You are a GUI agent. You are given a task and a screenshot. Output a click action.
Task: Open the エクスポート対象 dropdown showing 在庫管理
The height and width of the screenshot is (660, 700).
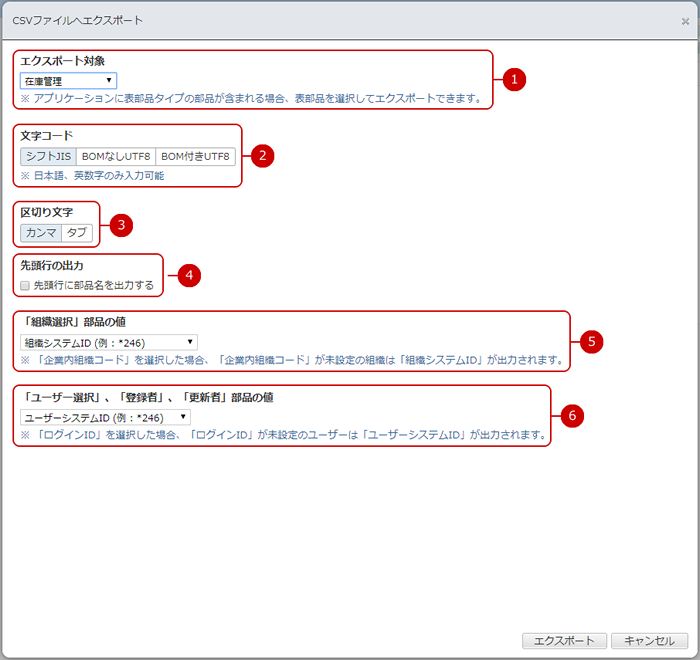68,80
